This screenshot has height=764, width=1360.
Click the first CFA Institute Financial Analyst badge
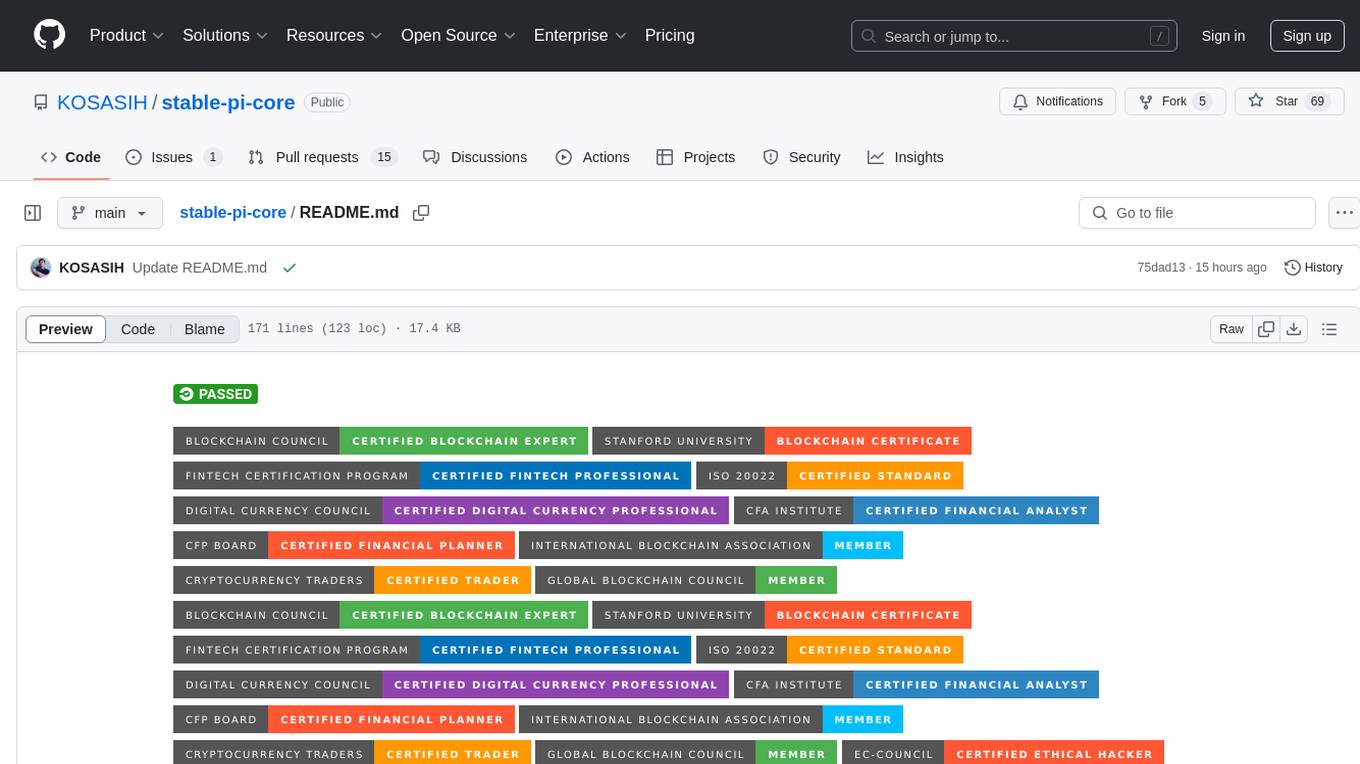(916, 511)
